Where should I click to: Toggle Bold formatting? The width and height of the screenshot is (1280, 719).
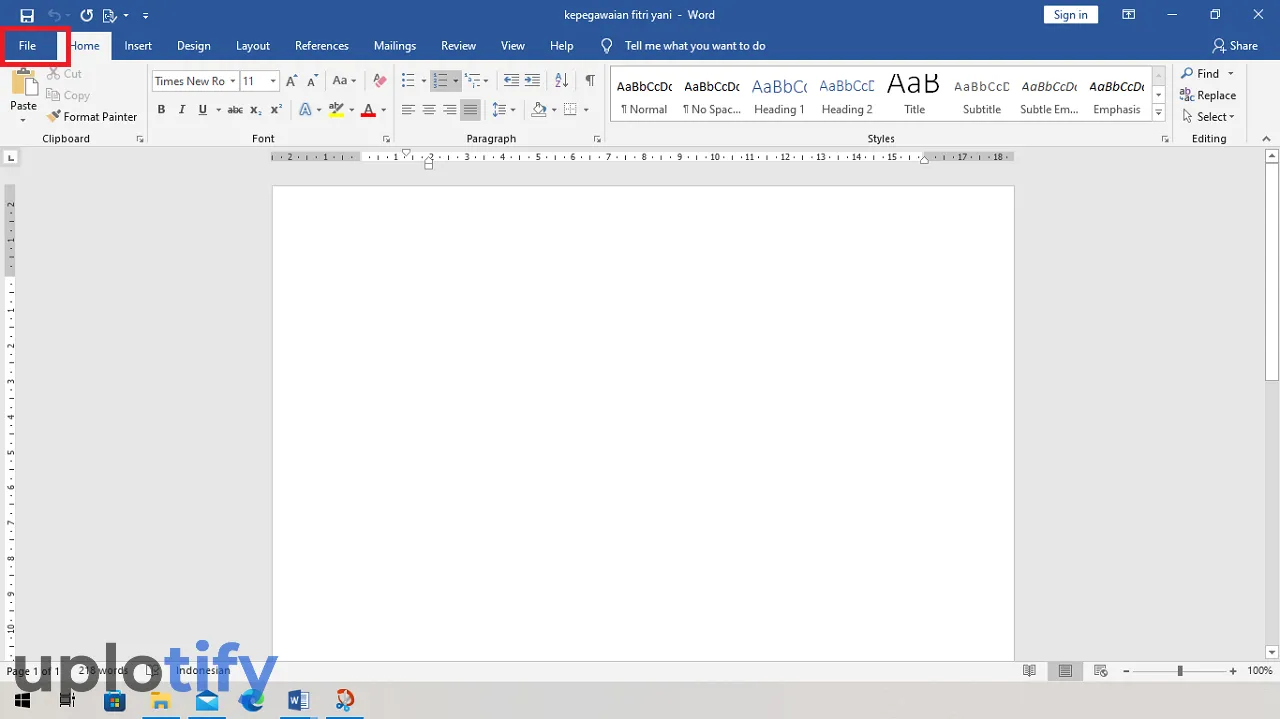click(161, 110)
